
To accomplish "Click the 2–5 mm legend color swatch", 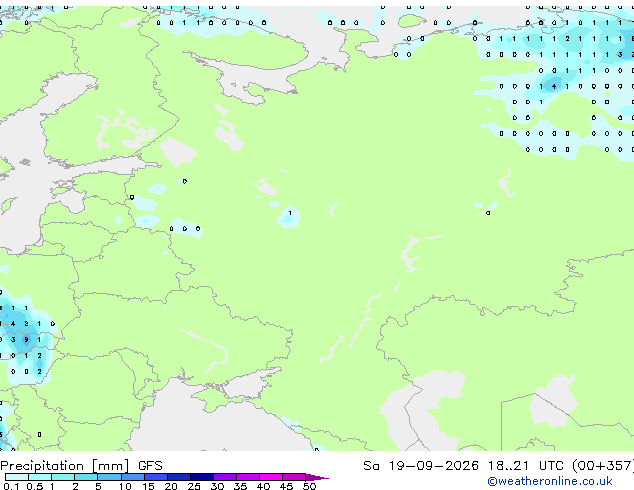I will click(86, 477).
